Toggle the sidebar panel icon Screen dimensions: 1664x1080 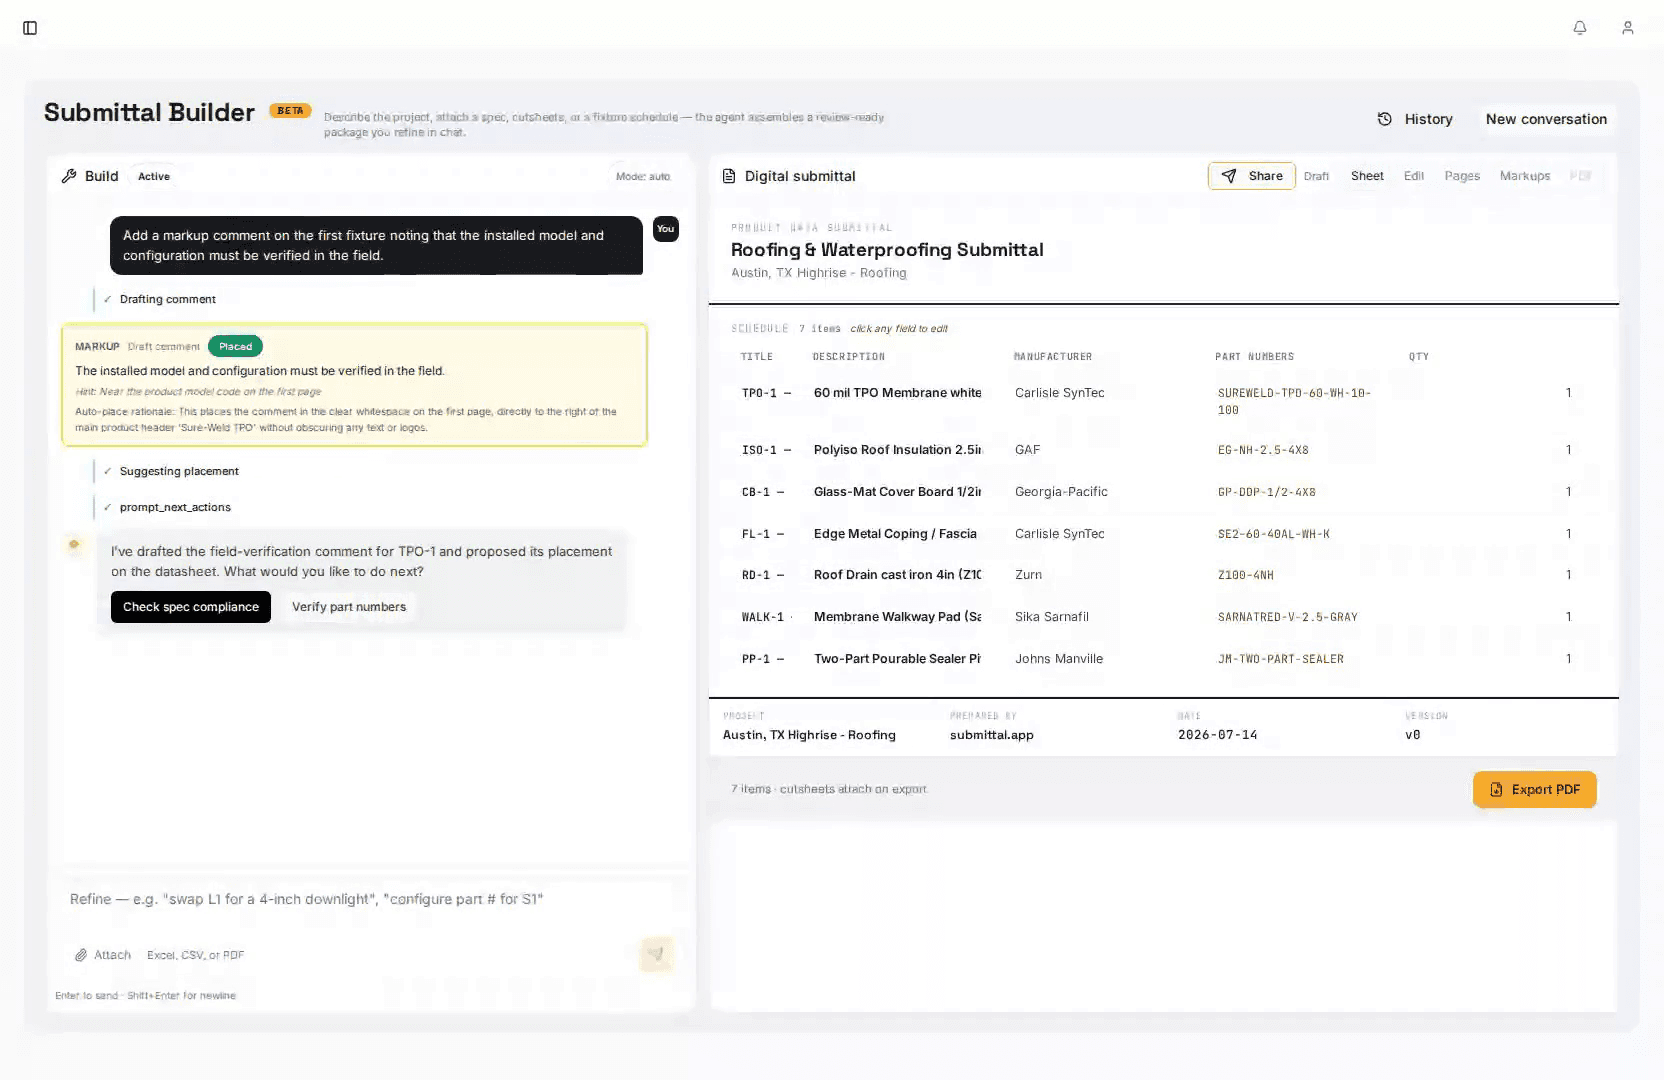pos(30,28)
